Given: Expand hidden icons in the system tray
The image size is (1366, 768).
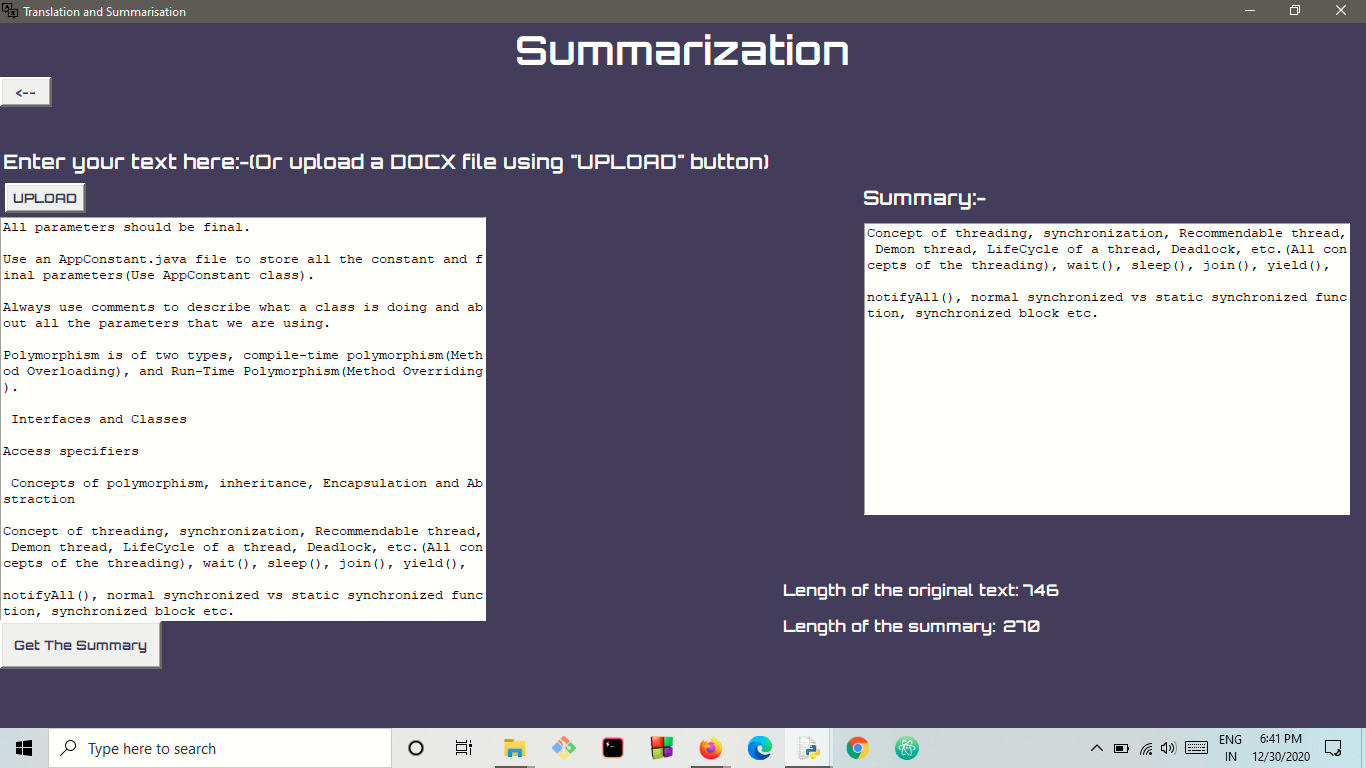Looking at the screenshot, I should [1096, 747].
